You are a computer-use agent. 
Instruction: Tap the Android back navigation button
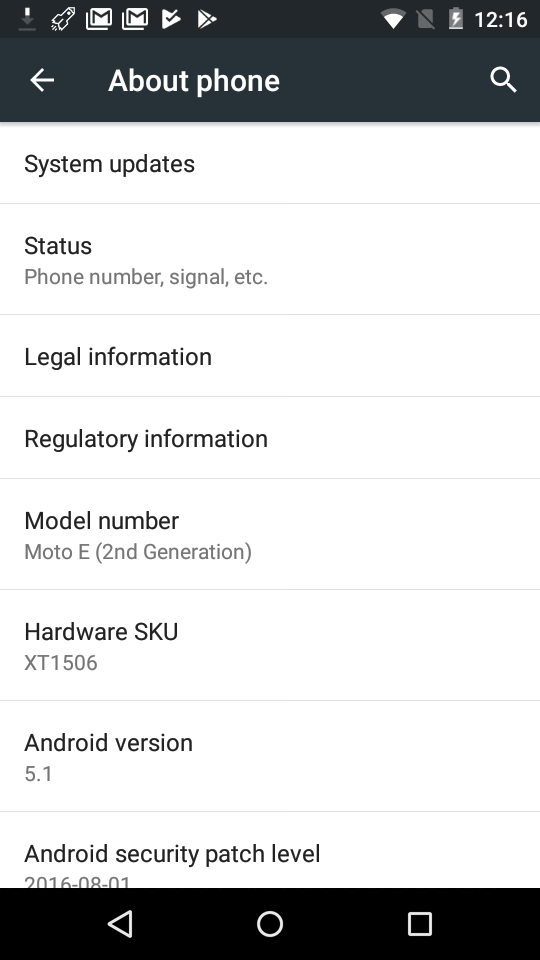tap(121, 923)
